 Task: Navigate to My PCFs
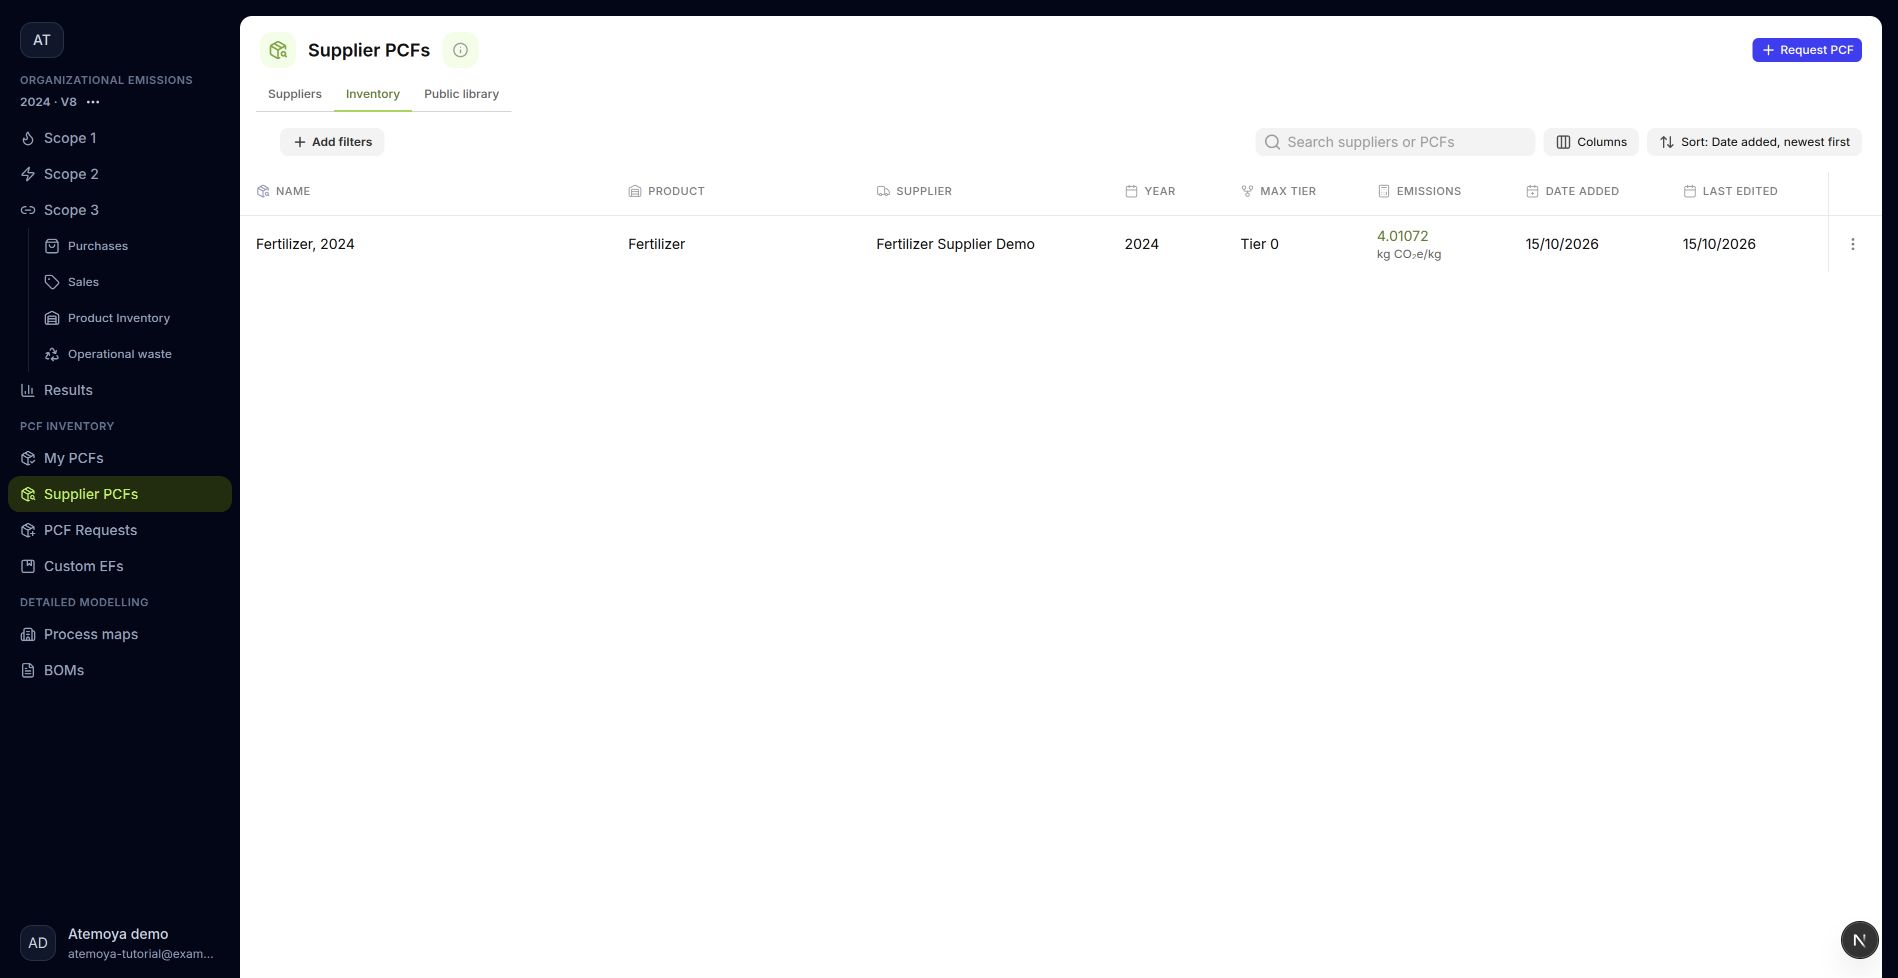(x=120, y=458)
